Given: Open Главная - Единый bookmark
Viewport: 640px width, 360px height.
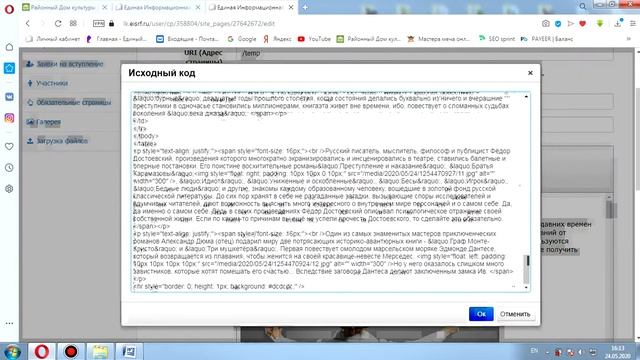Looking at the screenshot, I should pyautogui.click(x=116, y=39).
